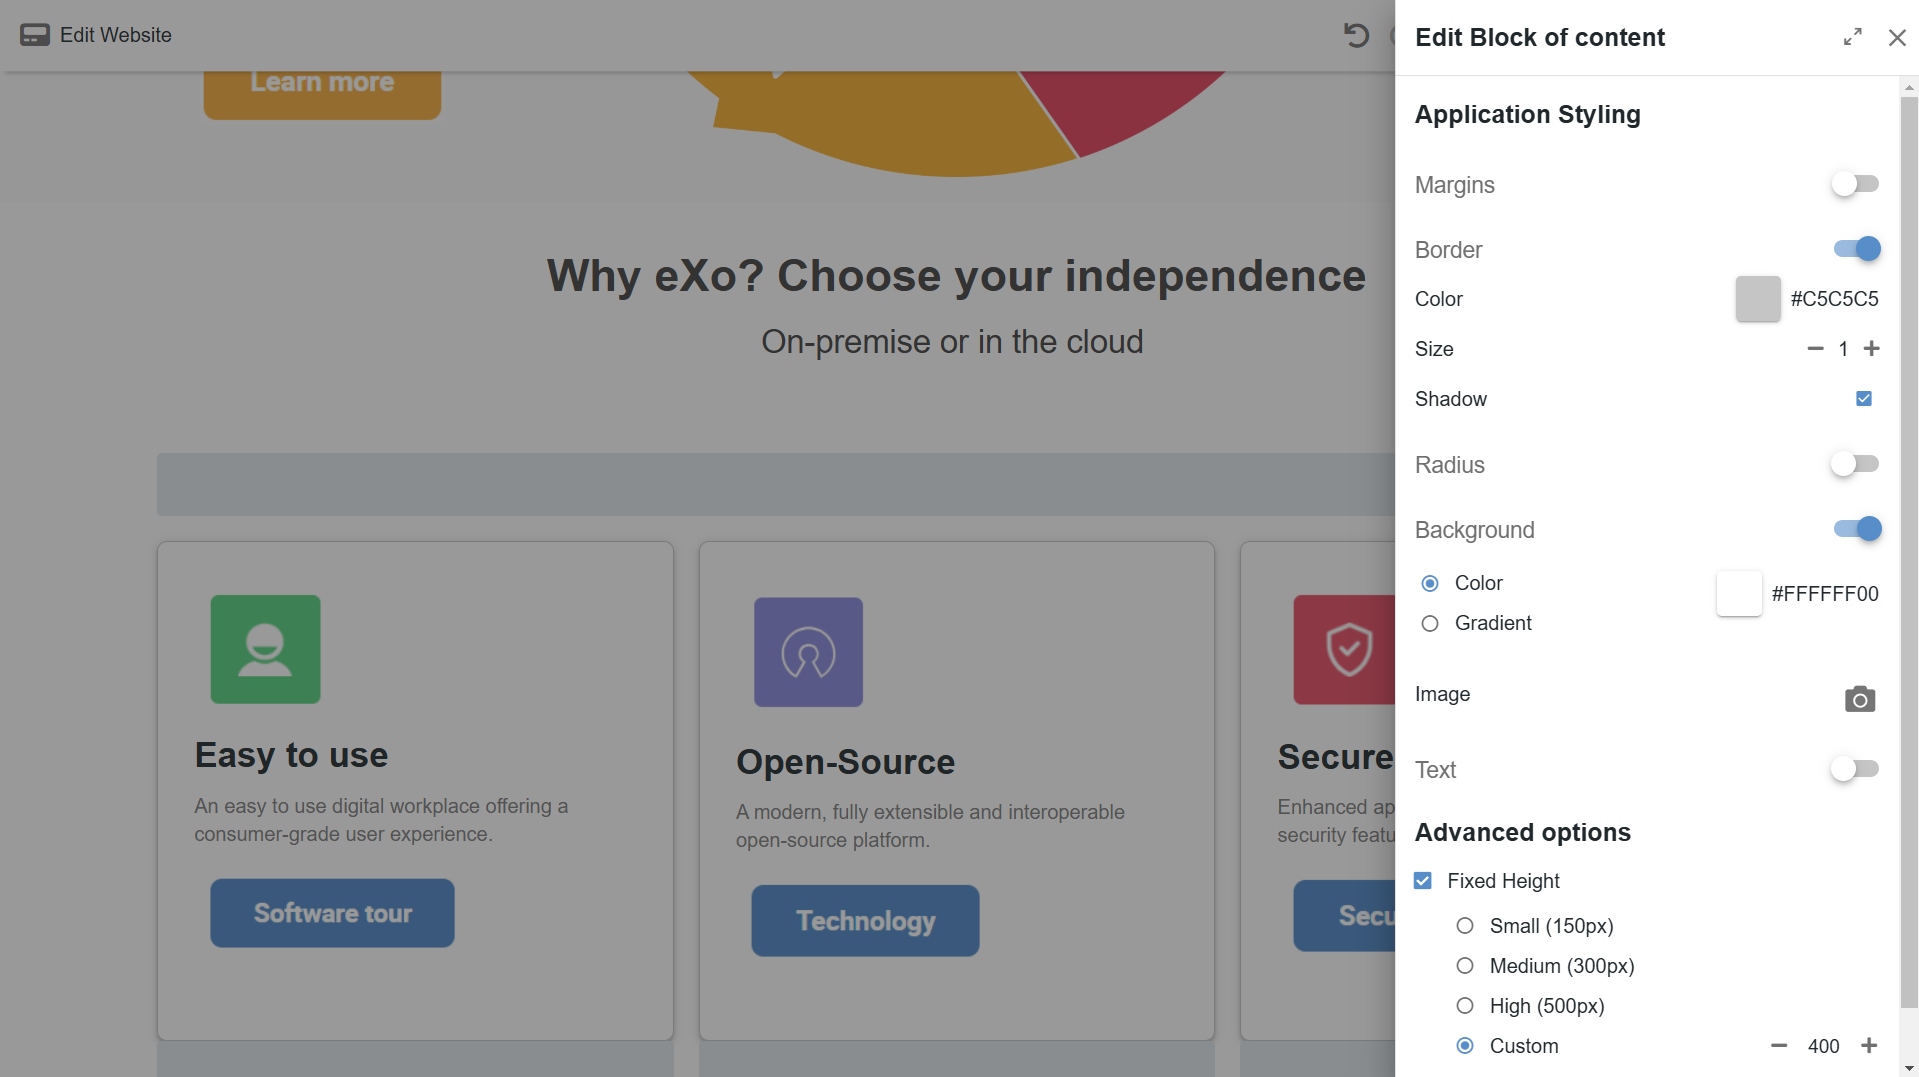Select the Gradient background option
Image resolution: width=1919 pixels, height=1077 pixels.
(1430, 623)
